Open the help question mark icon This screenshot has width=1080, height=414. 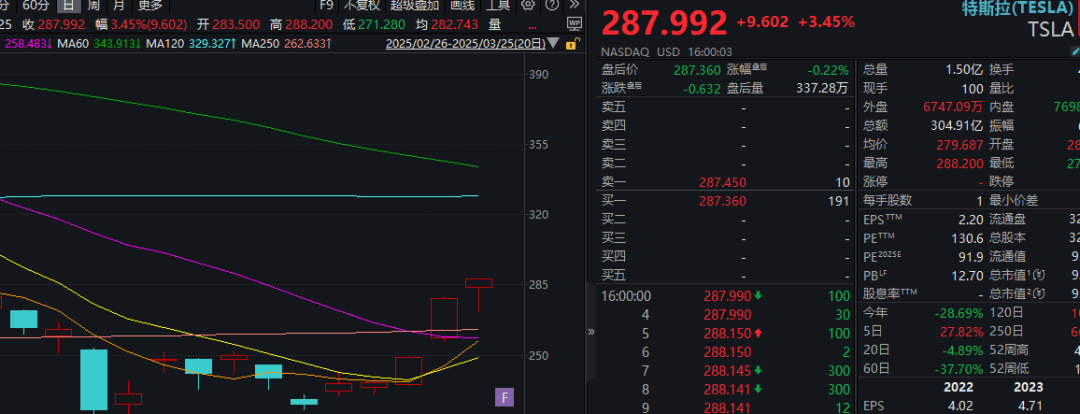(x=552, y=6)
